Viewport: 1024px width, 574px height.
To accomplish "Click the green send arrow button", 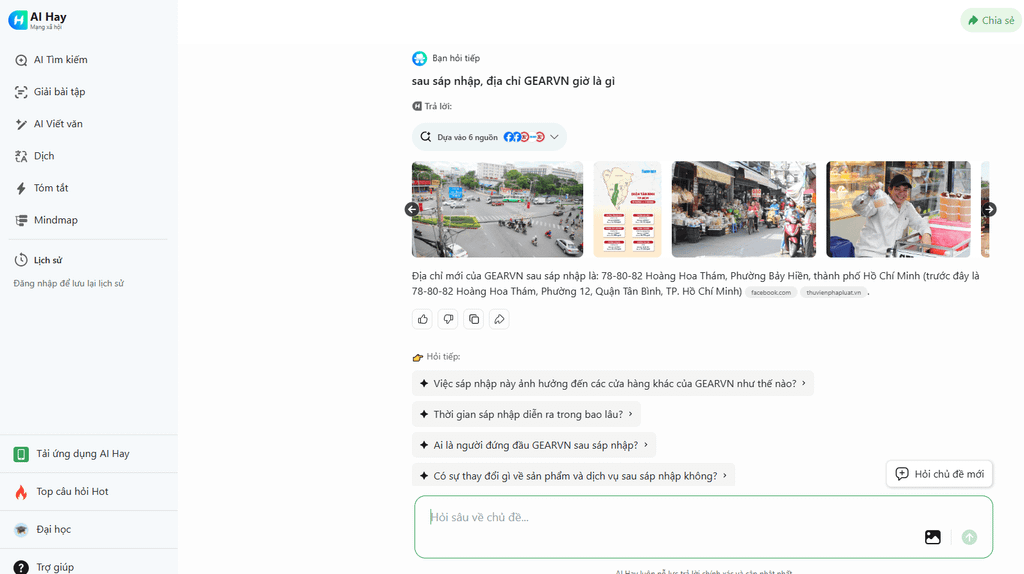I will click(x=969, y=537).
